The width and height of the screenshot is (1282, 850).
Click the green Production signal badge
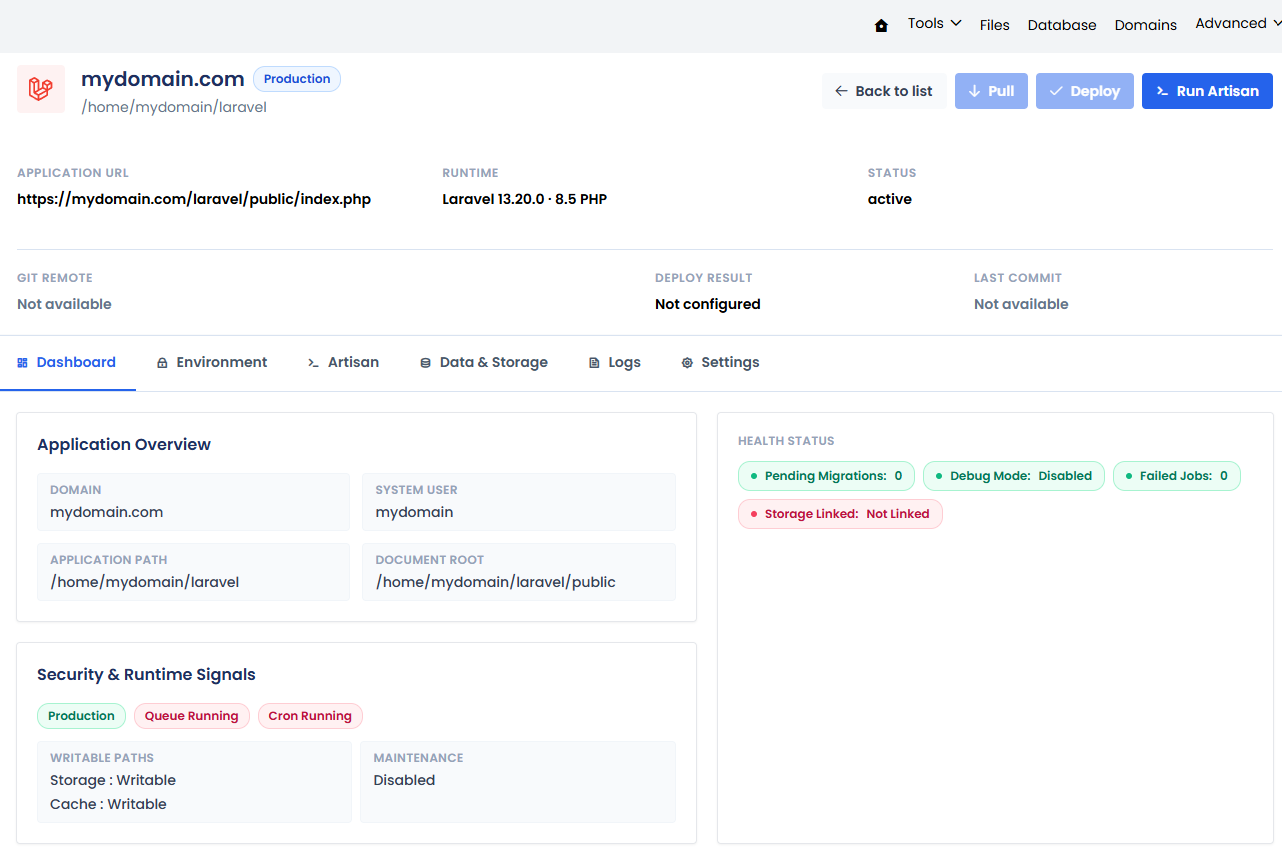[82, 716]
